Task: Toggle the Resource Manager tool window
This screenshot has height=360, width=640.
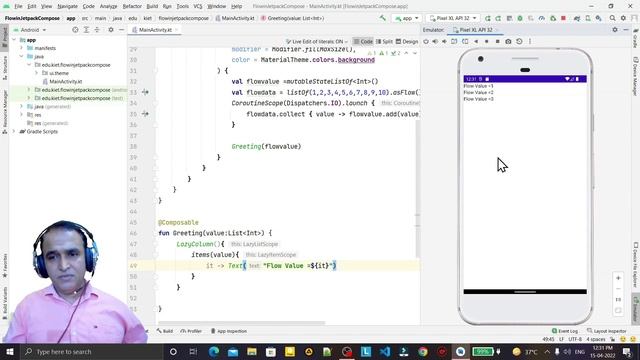Action: point(5,111)
